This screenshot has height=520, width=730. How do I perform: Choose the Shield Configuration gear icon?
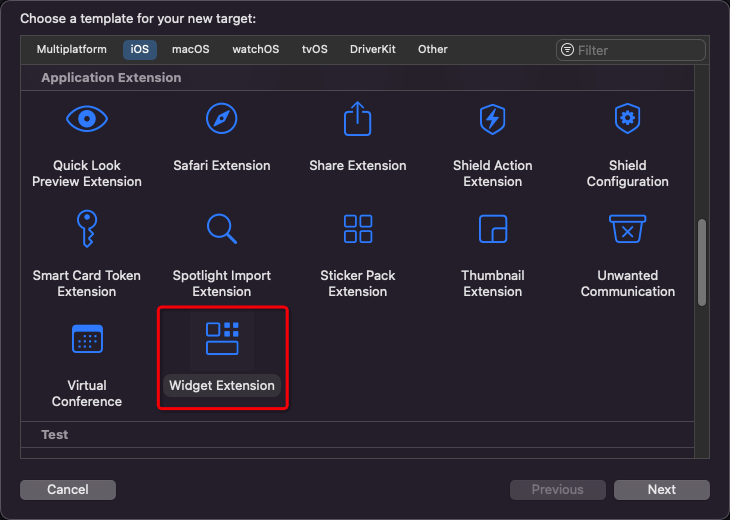tap(628, 118)
